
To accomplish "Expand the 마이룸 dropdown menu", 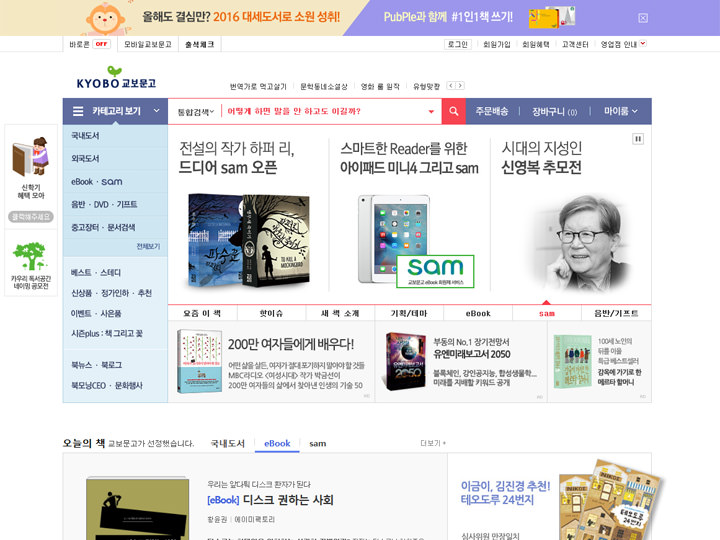I will click(x=620, y=111).
